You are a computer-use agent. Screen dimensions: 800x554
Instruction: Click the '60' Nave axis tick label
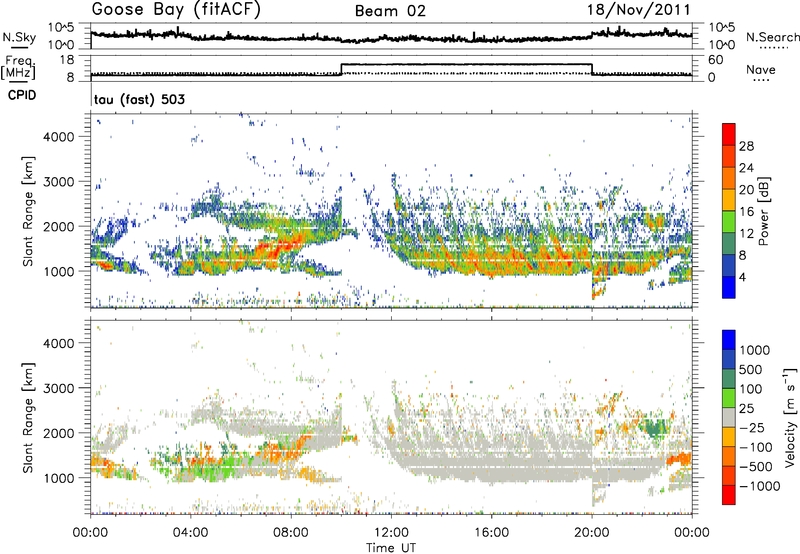tap(716, 60)
